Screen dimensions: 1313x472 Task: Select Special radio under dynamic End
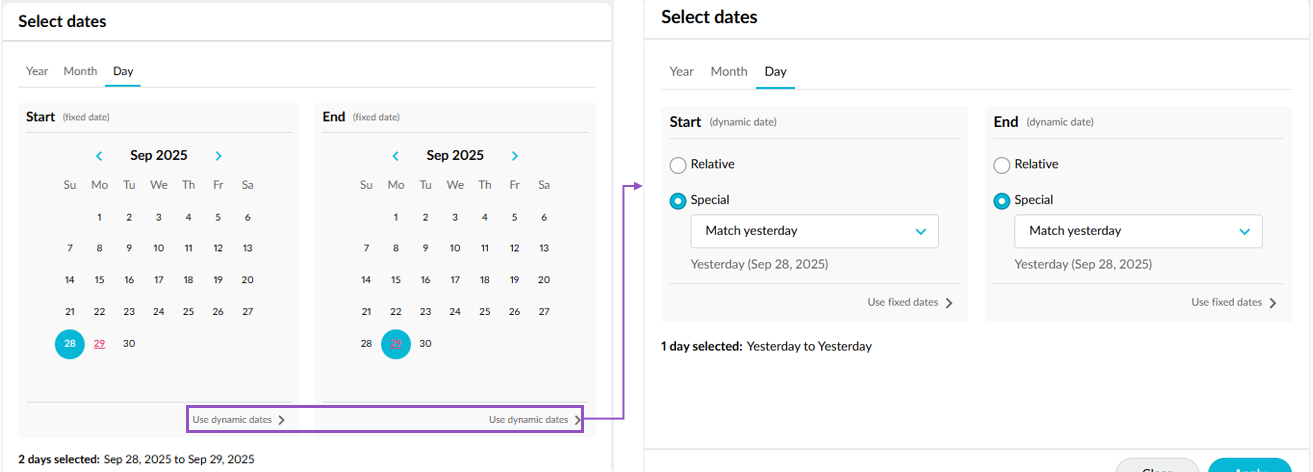[1002, 201]
